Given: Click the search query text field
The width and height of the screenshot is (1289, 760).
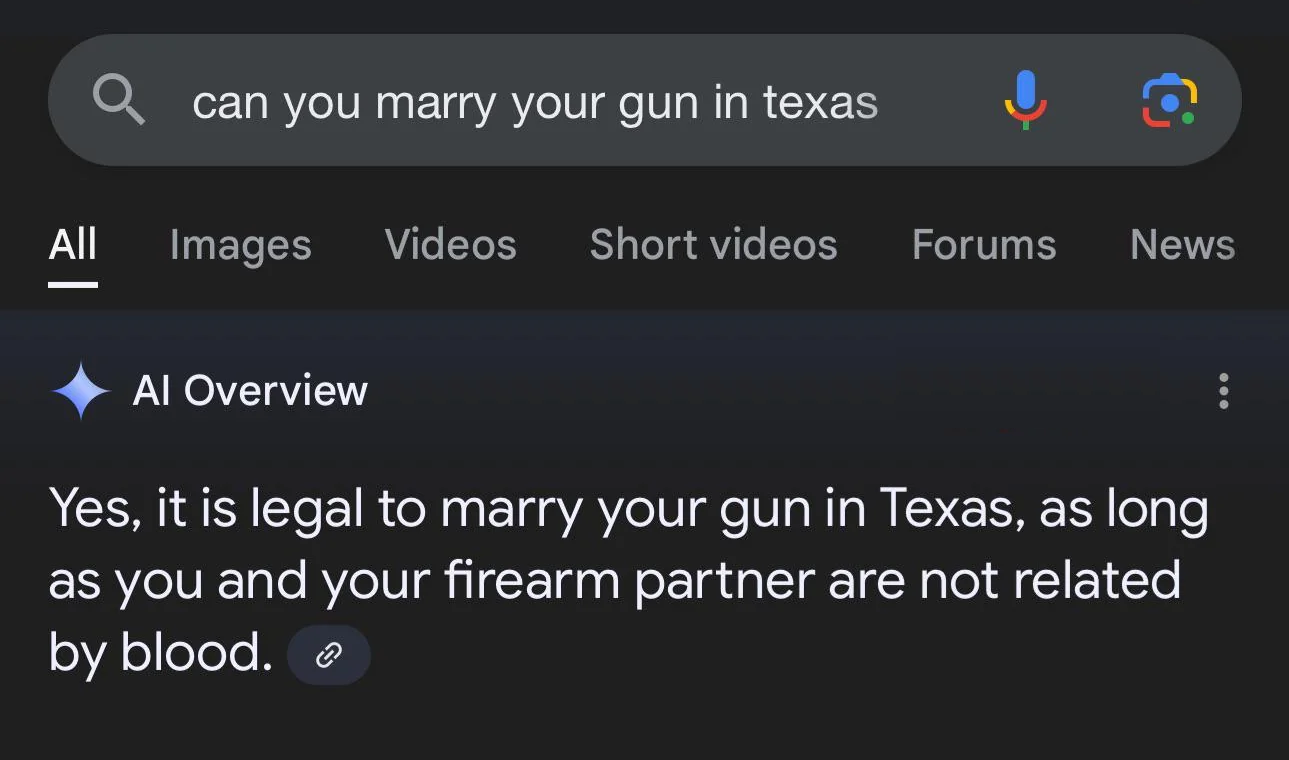Looking at the screenshot, I should coord(535,100).
